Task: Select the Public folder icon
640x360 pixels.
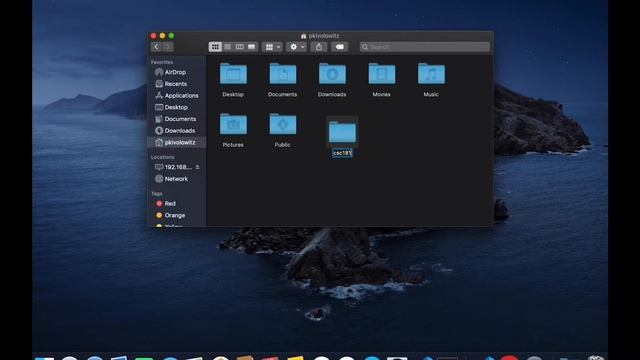Action: click(282, 124)
